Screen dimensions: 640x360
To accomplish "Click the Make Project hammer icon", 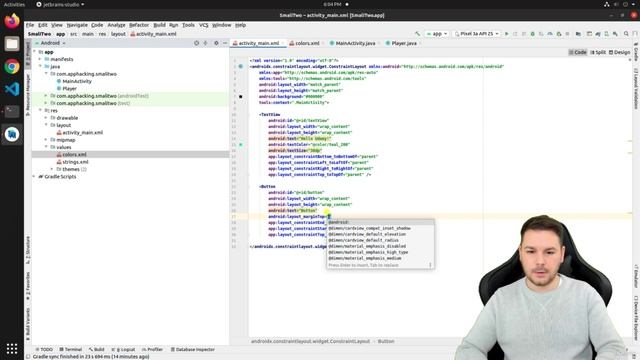I will (417, 34).
